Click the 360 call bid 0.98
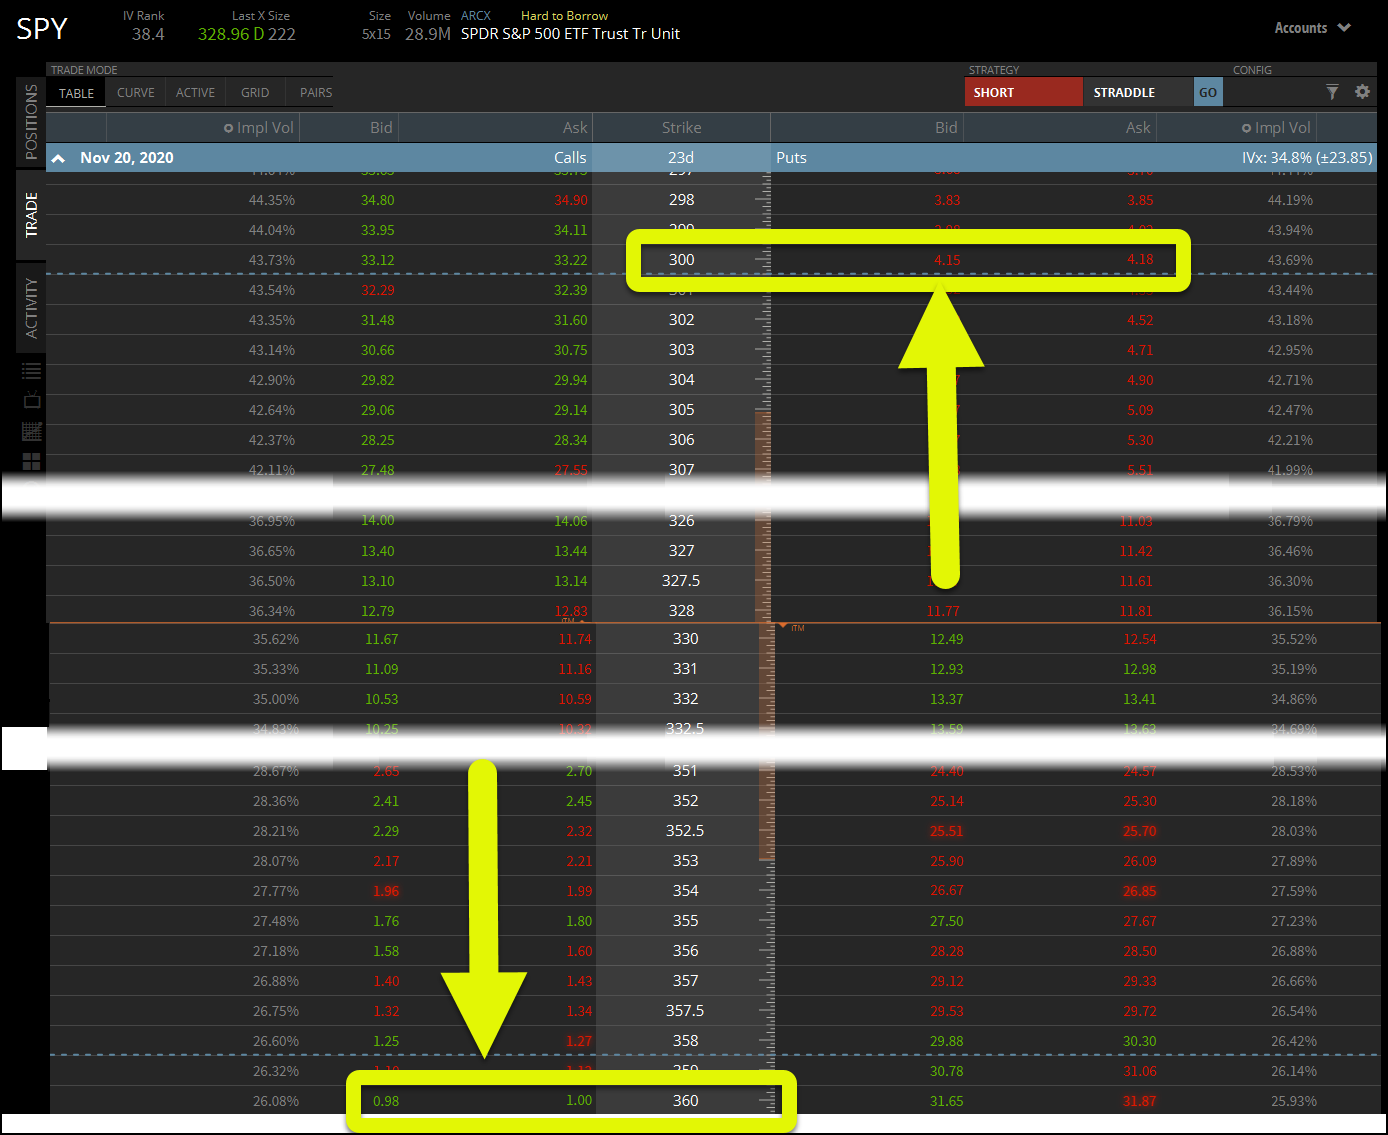Viewport: 1388px width, 1135px height. 386,1101
